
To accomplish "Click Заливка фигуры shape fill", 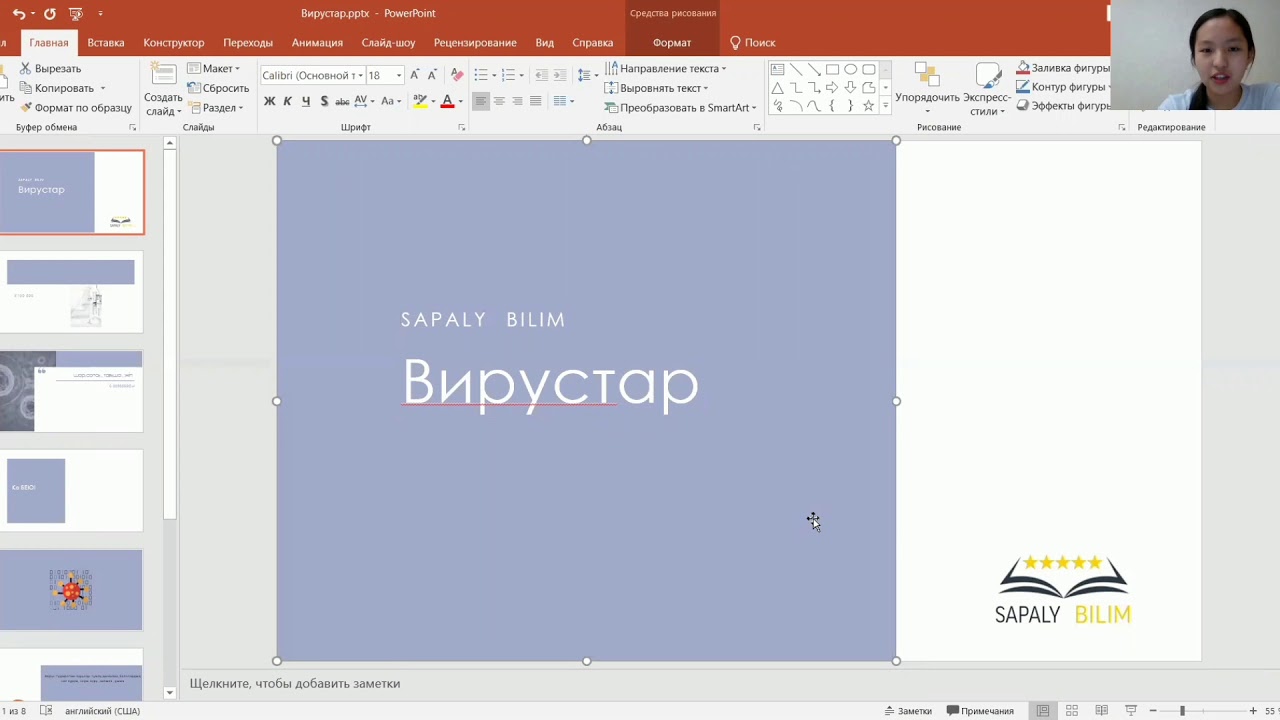I will tap(1064, 68).
